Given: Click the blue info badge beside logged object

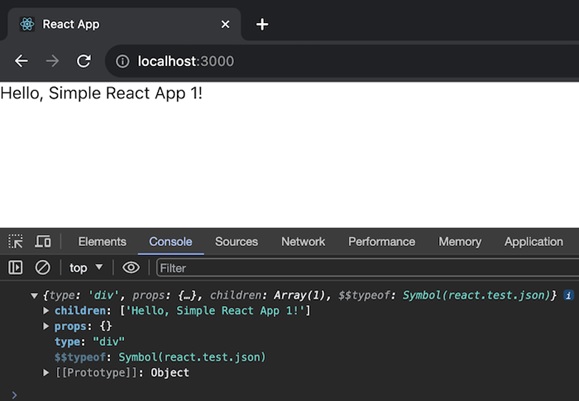Looking at the screenshot, I should click(568, 295).
